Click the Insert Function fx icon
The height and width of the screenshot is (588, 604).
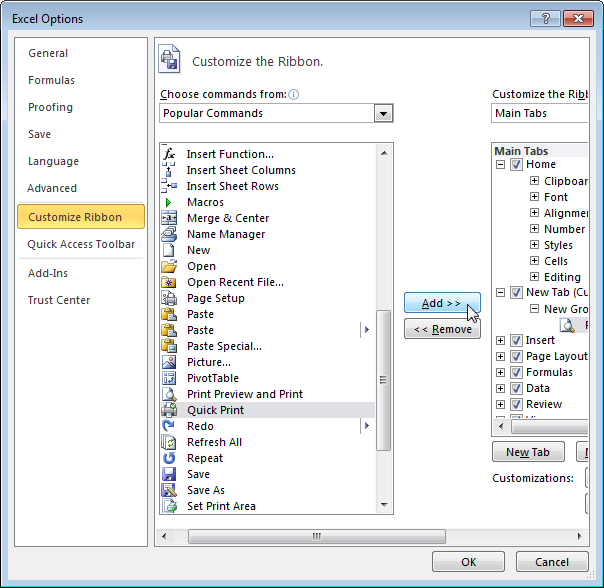point(169,154)
